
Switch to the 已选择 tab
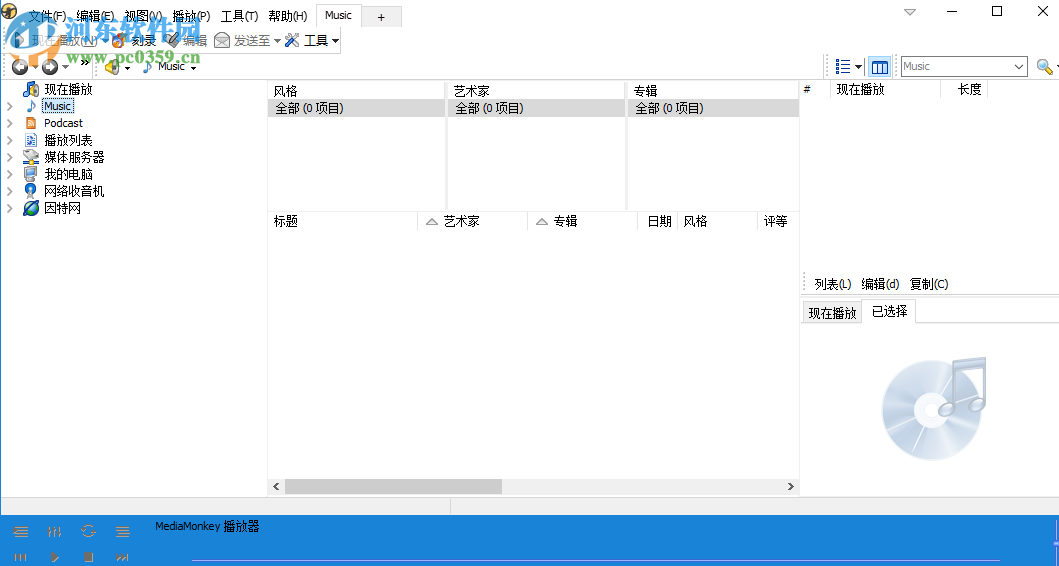click(889, 311)
